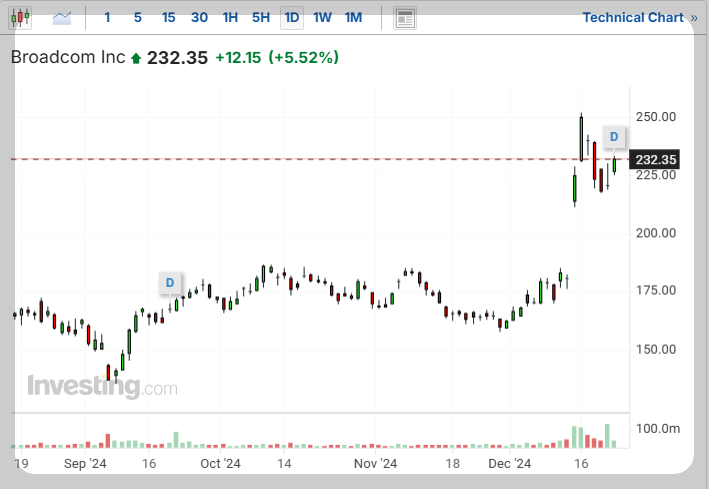The image size is (709, 489).
Task: Select the 30 minute interval
Action: (199, 18)
